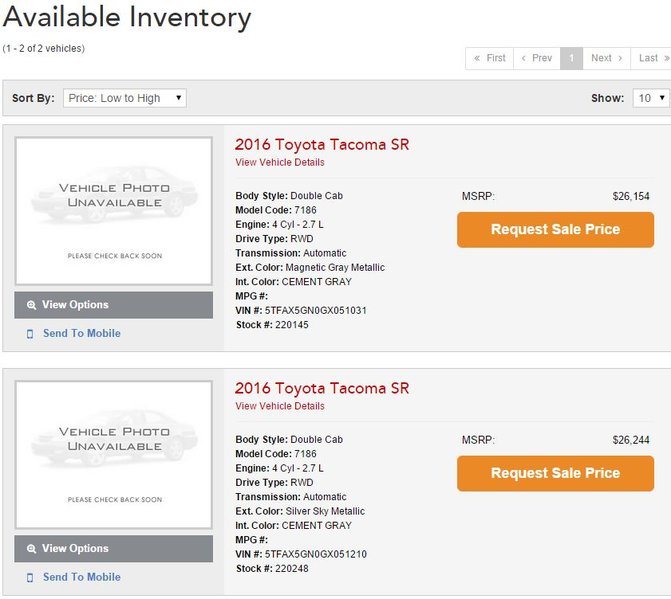Click phone icon for stock 220248
Screen dimensions: 671x599
[30, 578]
